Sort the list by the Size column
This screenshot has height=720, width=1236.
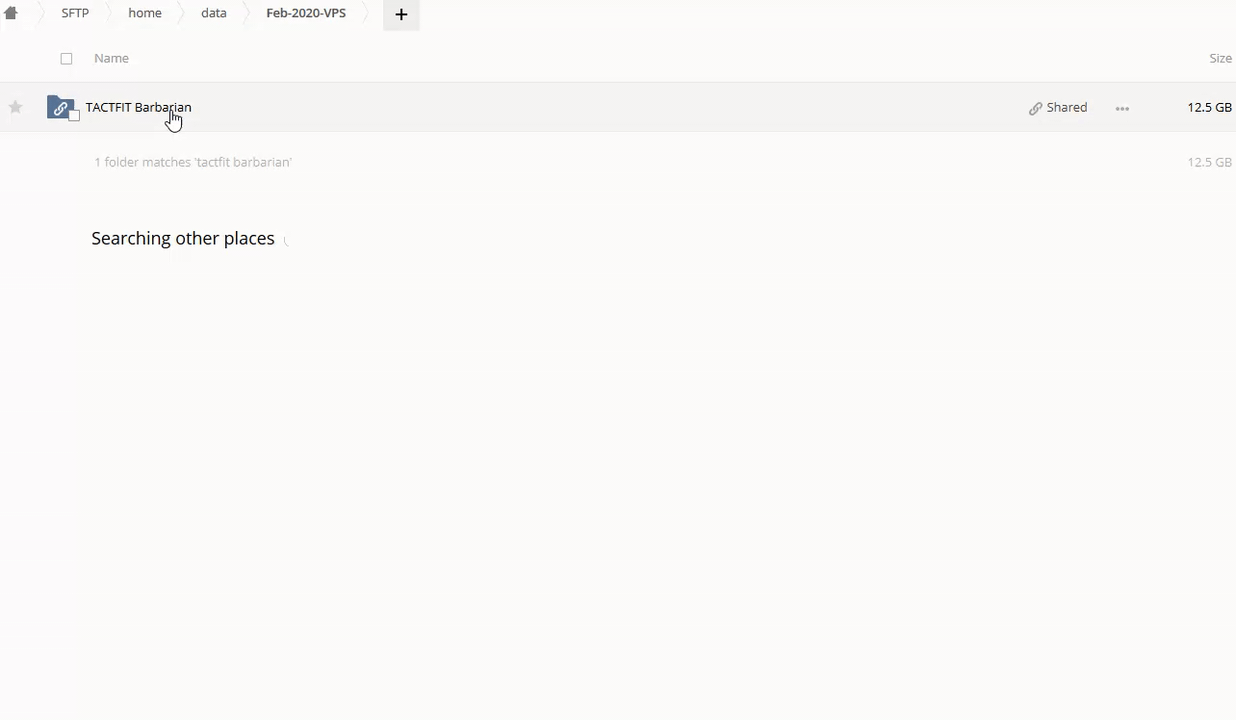pyautogui.click(x=1220, y=58)
